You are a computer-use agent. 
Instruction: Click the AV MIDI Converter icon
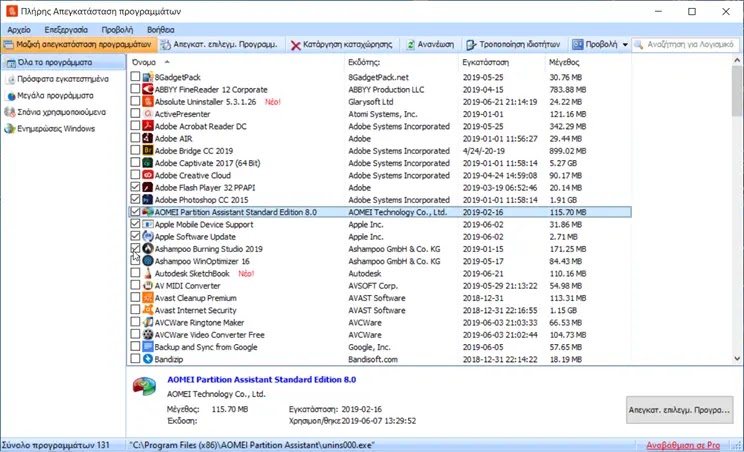tap(148, 286)
